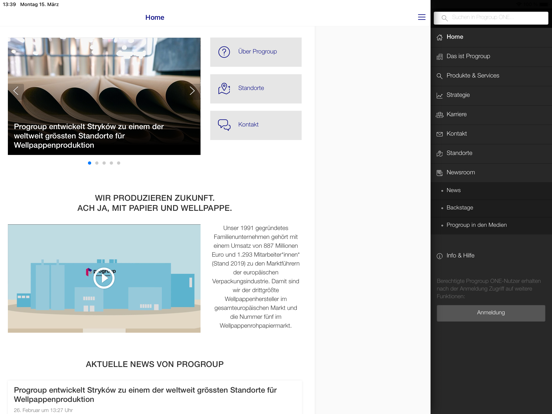The image size is (552, 414).
Task: Click the Kontakt envelope icon in sidebar
Action: [439, 134]
